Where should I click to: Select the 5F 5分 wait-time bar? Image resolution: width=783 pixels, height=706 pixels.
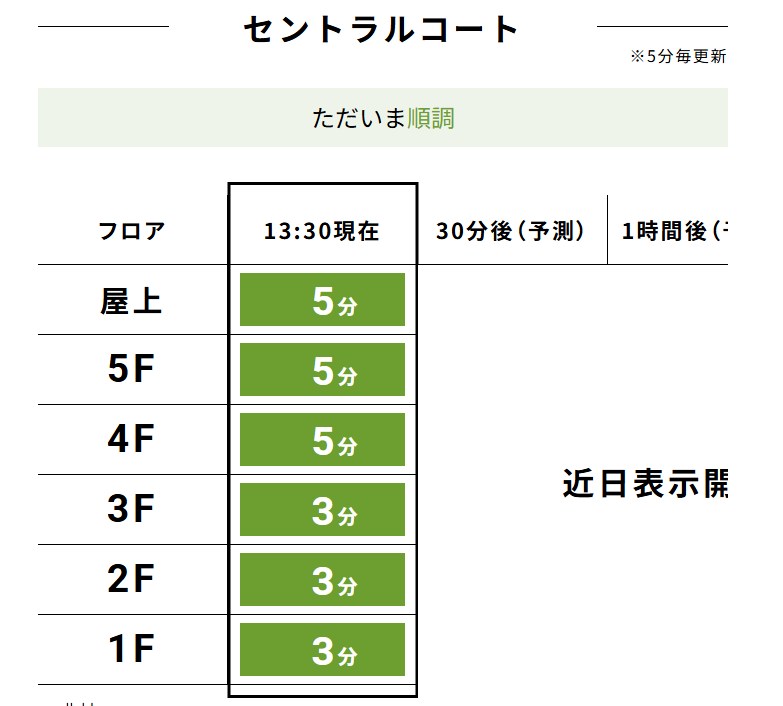[x=322, y=370]
